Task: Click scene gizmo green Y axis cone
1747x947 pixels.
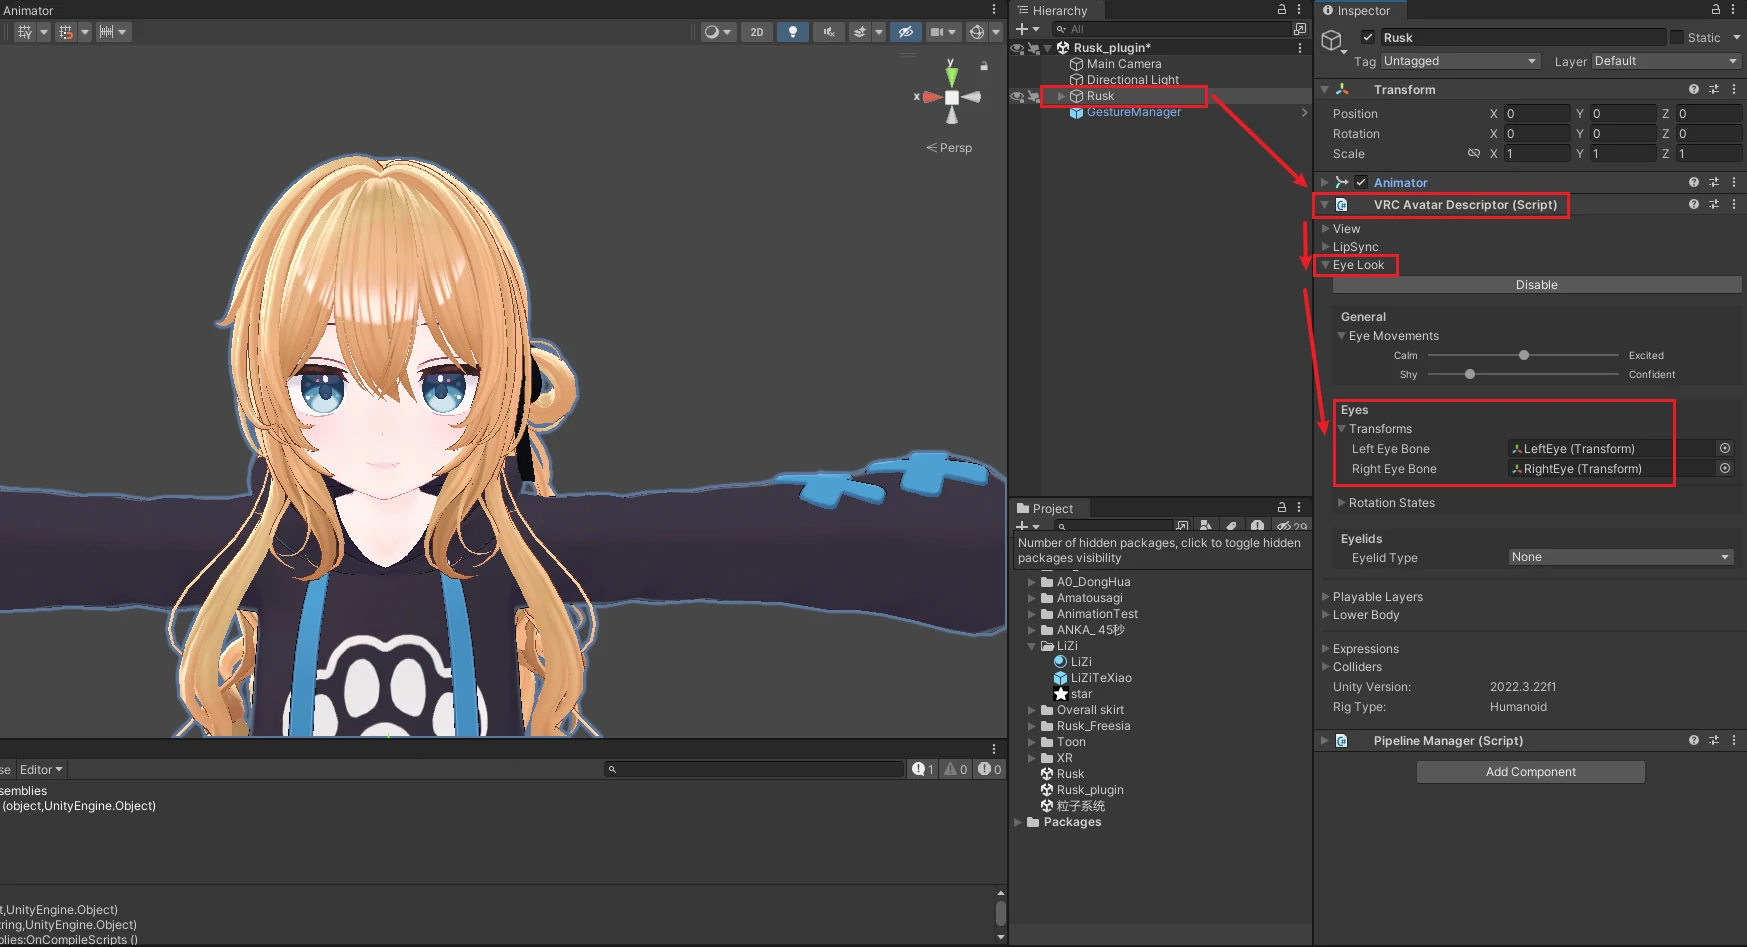Action: tap(952, 75)
